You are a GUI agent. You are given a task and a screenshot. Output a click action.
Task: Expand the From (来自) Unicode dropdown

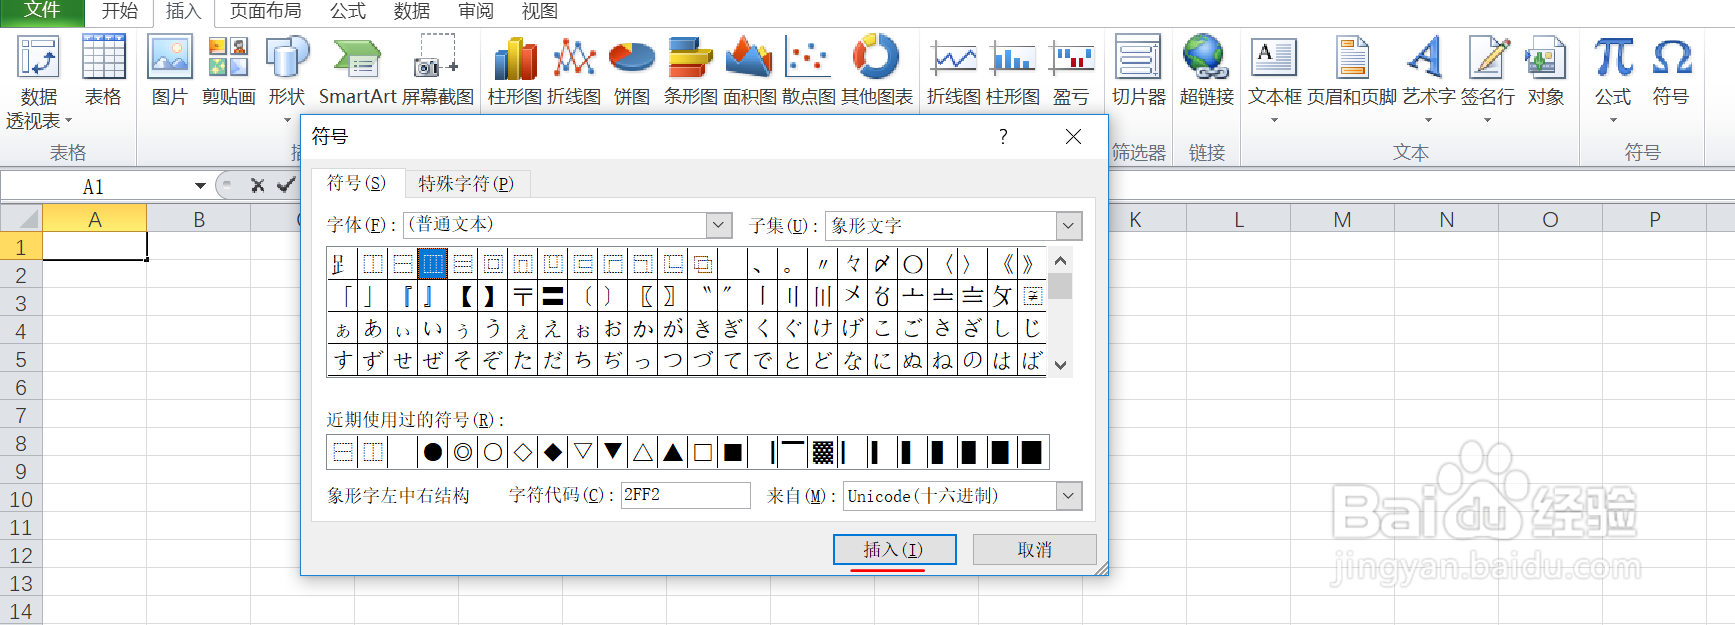point(1069,496)
